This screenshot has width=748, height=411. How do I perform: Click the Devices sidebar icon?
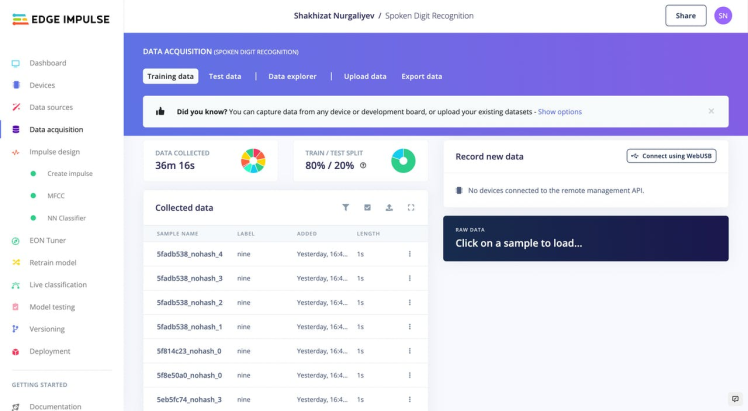click(x=16, y=85)
